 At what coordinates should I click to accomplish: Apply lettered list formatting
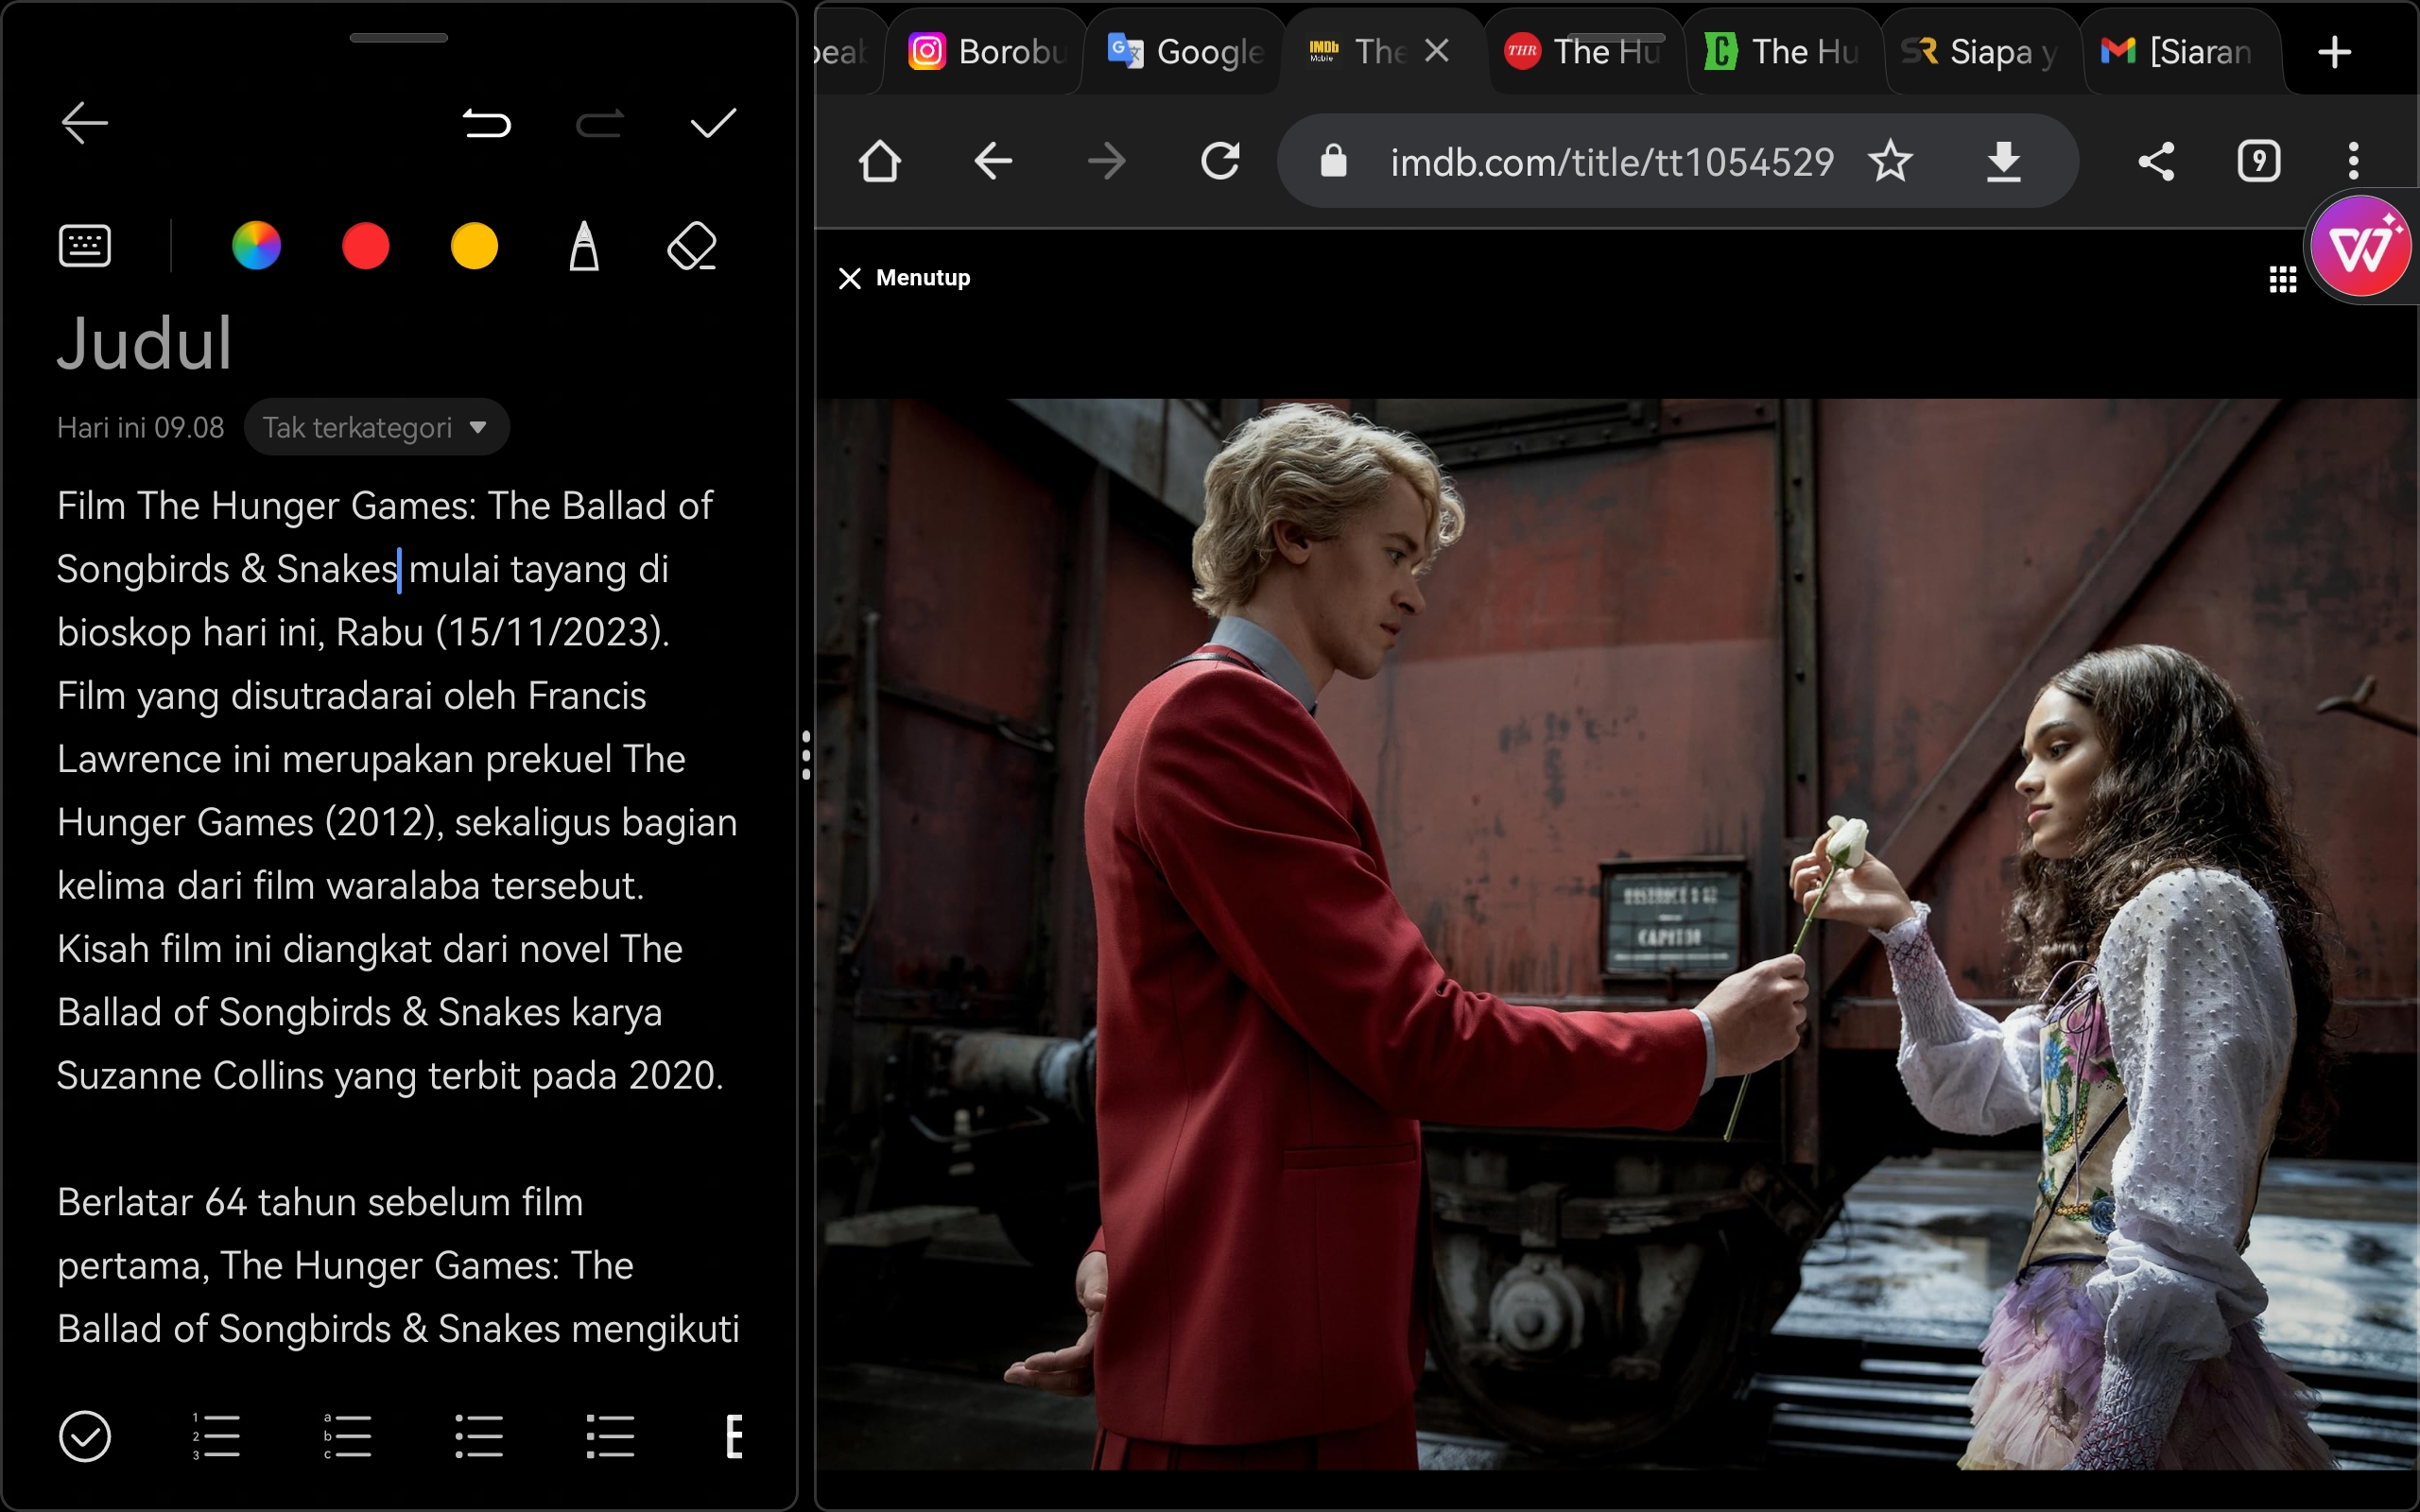pos(347,1437)
